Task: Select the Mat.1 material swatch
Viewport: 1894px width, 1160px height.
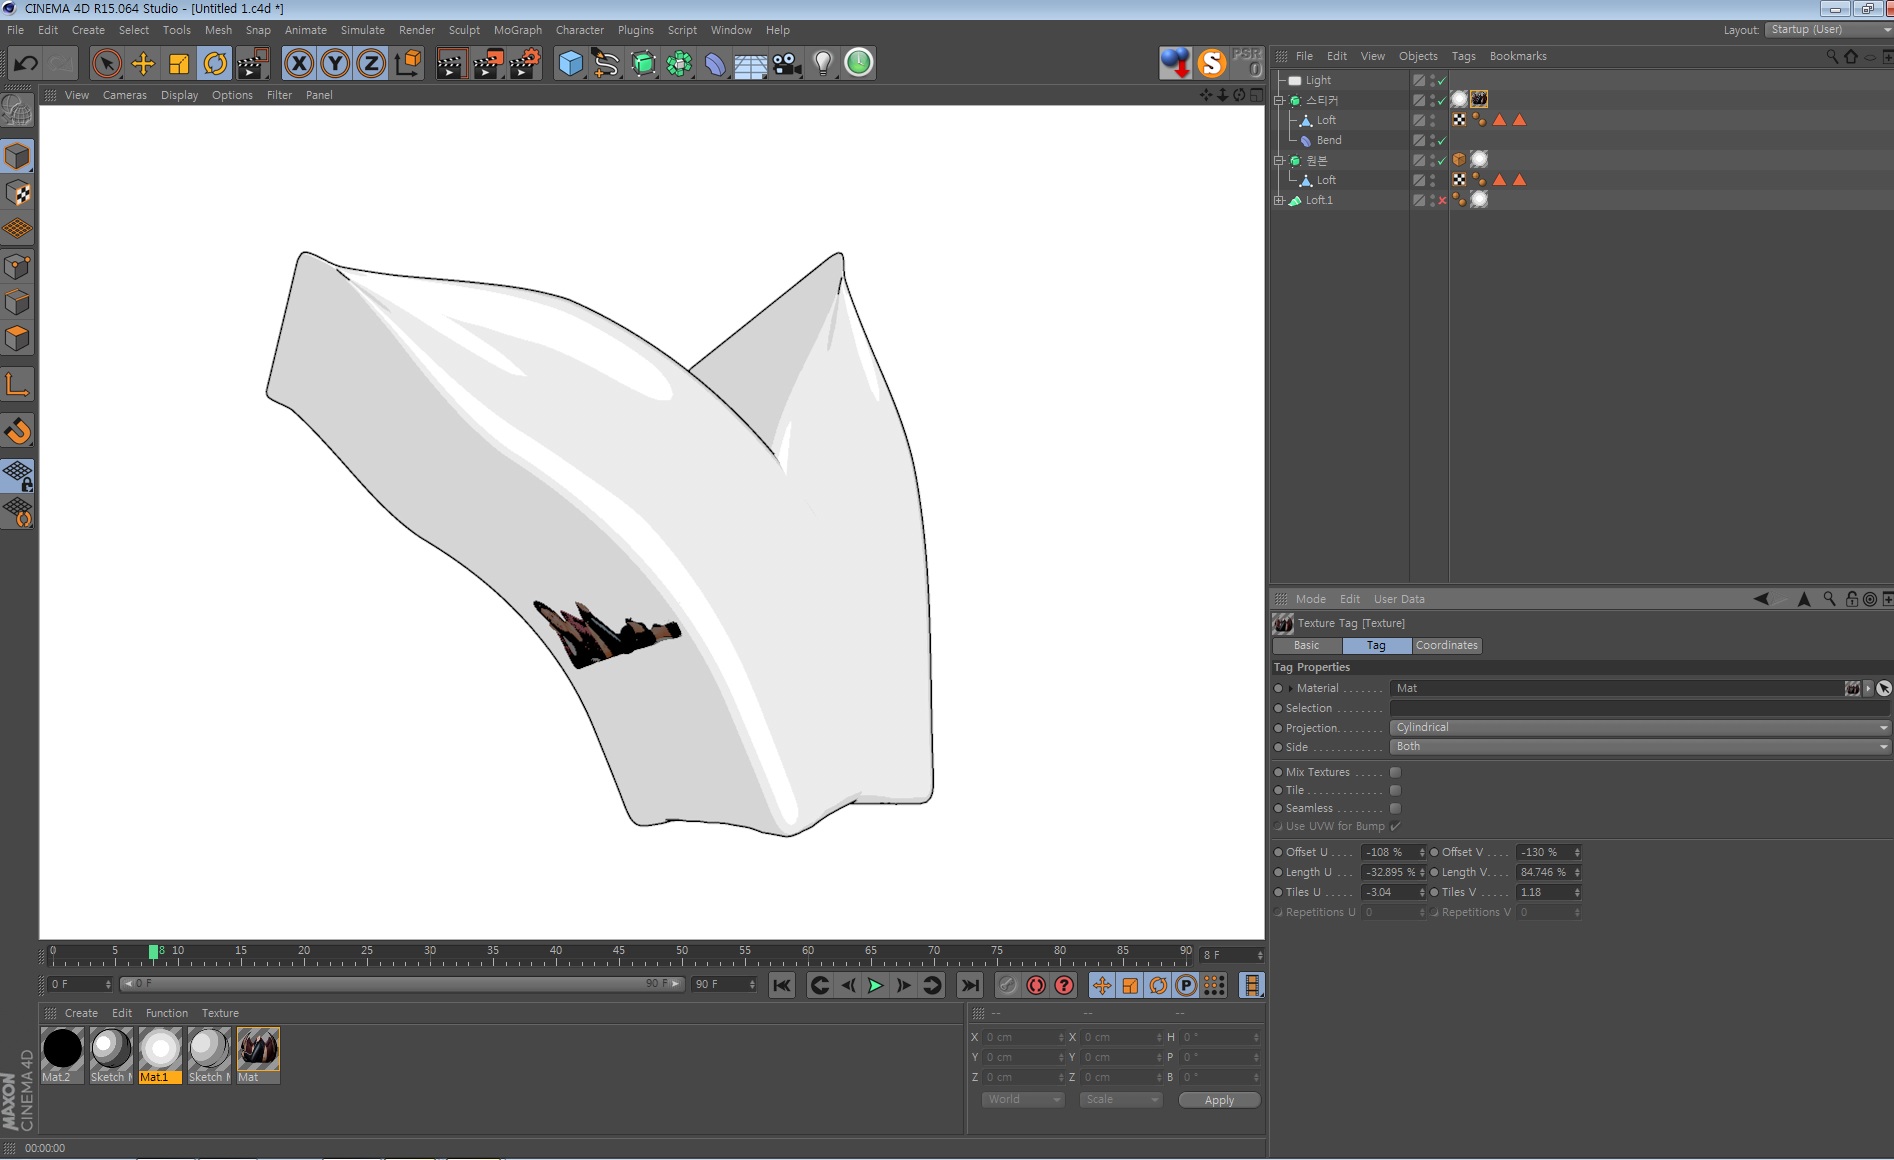Action: tap(160, 1056)
